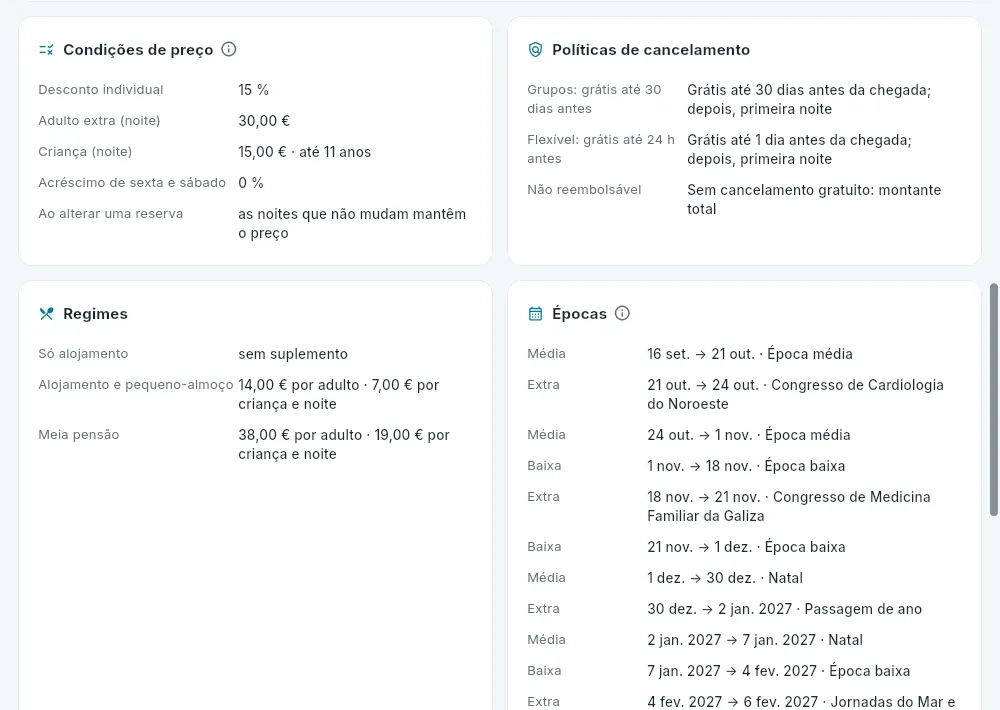Click the Regimes heading
The height and width of the screenshot is (710, 1000).
tap(95, 314)
